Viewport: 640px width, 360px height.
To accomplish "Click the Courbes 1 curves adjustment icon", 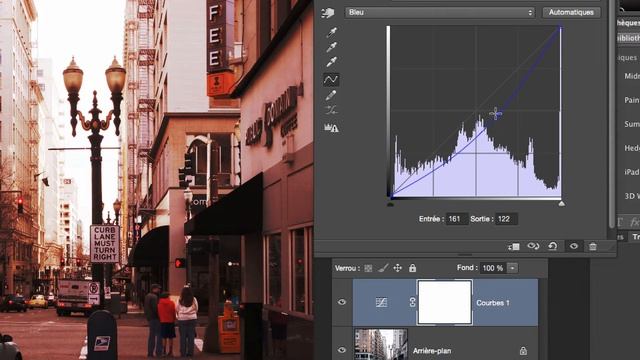I will coord(381,302).
